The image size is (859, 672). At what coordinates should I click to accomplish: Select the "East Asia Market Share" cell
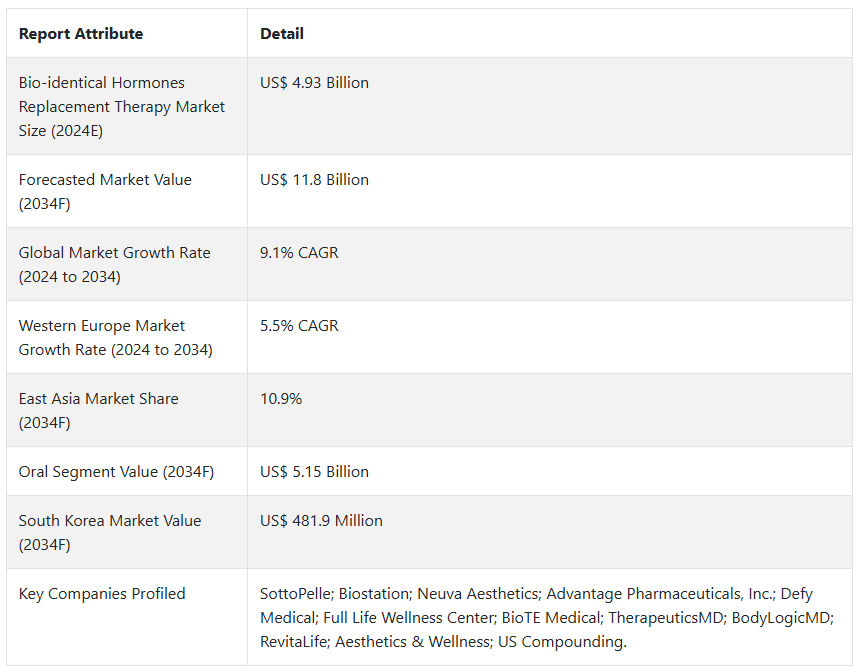tap(99, 411)
